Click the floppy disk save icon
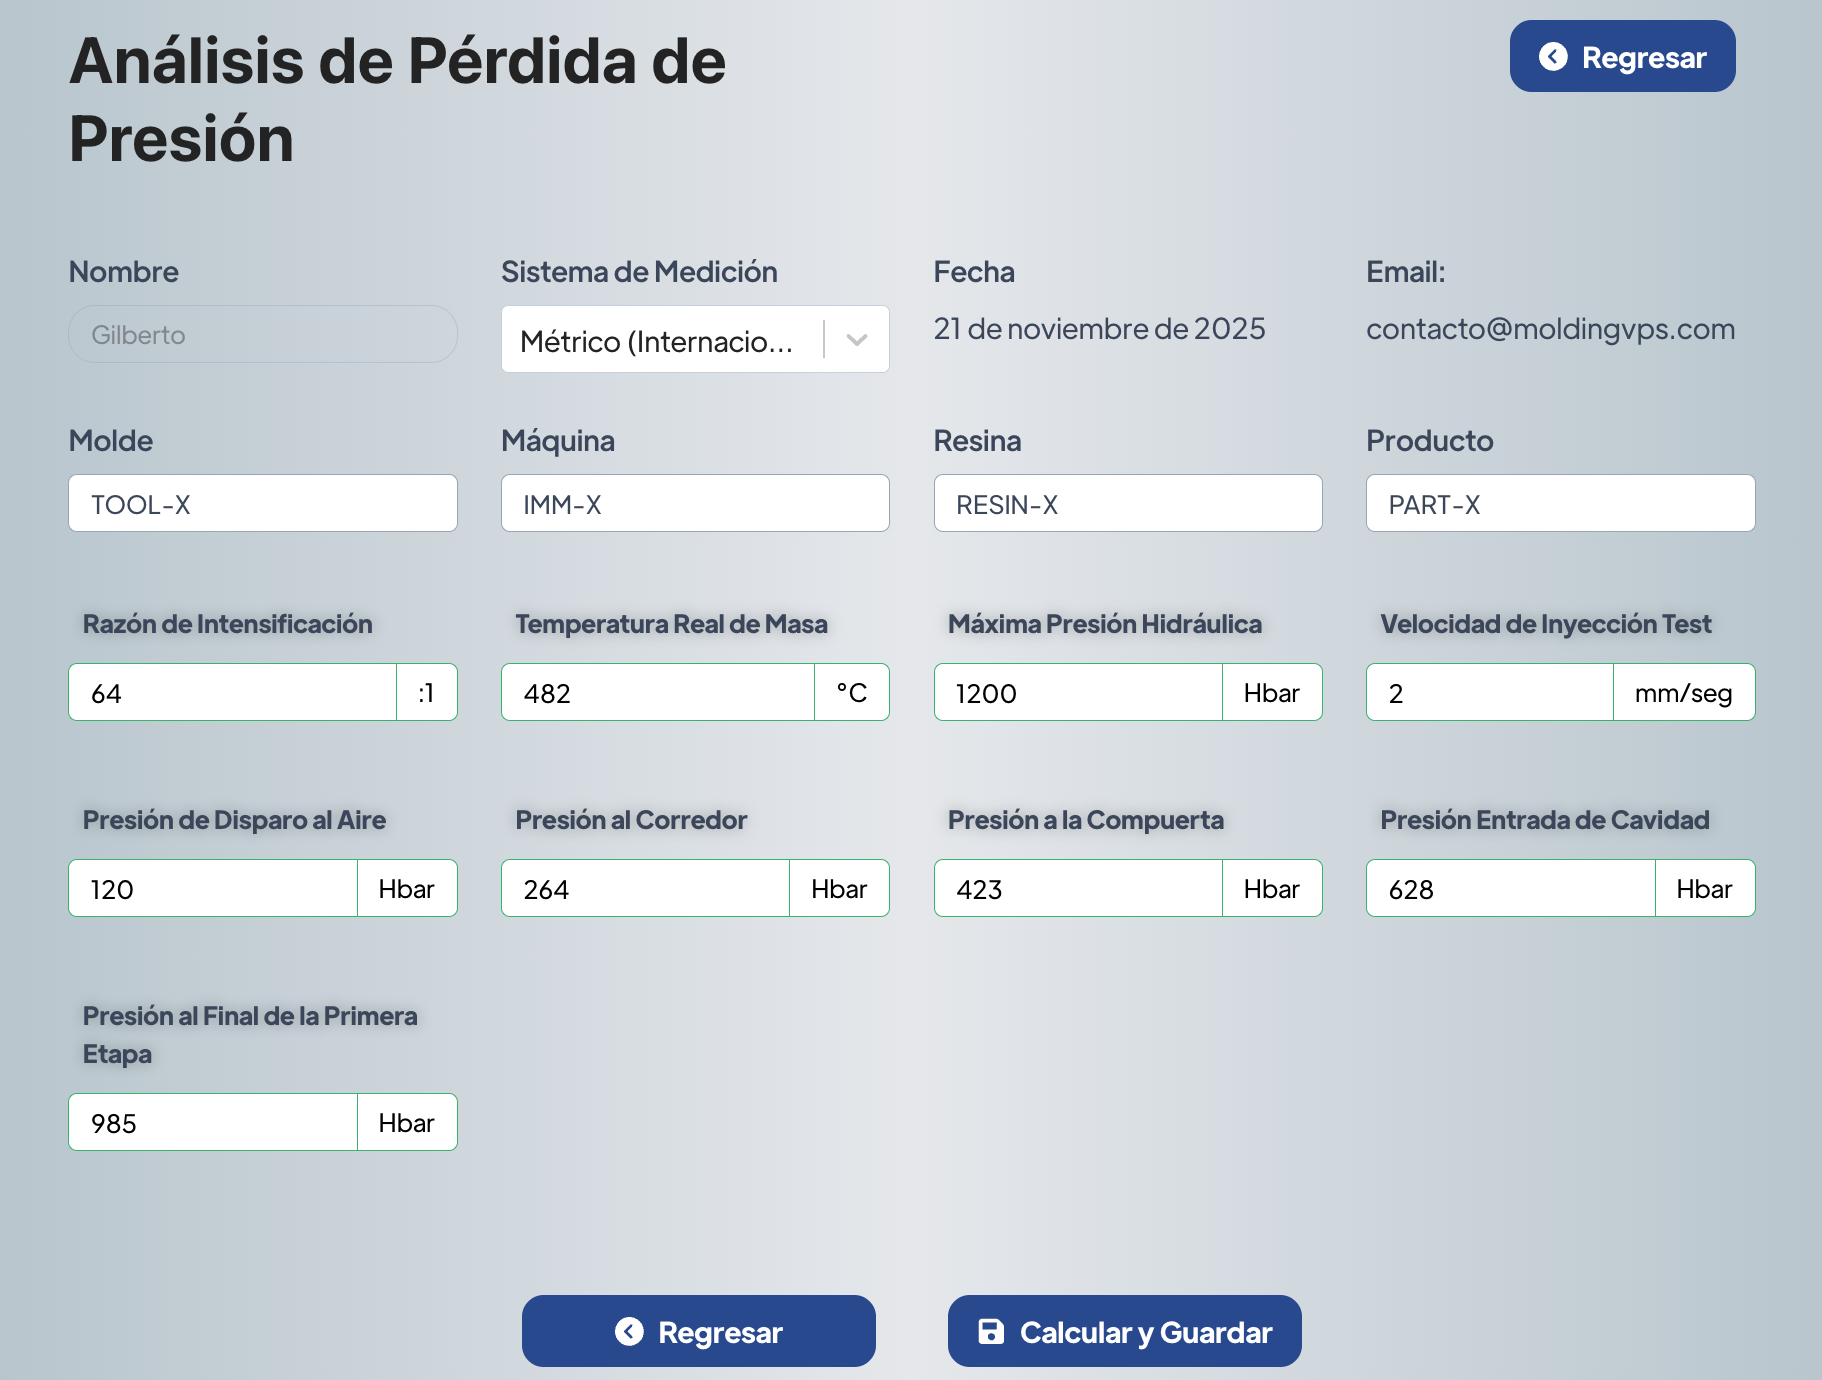 click(x=990, y=1331)
